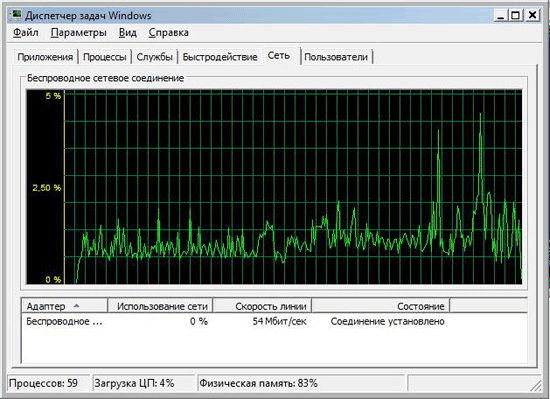Open the Справка menu
This screenshot has height=399, width=550.
pyautogui.click(x=168, y=33)
